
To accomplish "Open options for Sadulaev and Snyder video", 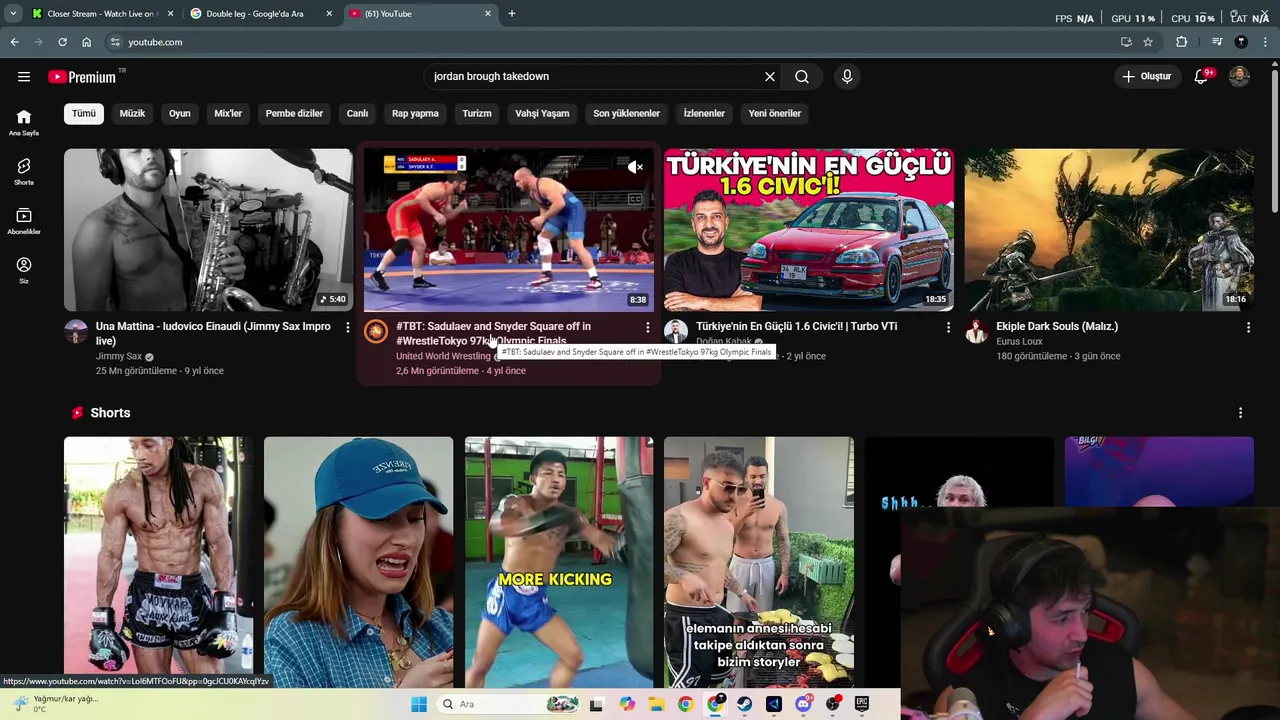I will coord(647,327).
